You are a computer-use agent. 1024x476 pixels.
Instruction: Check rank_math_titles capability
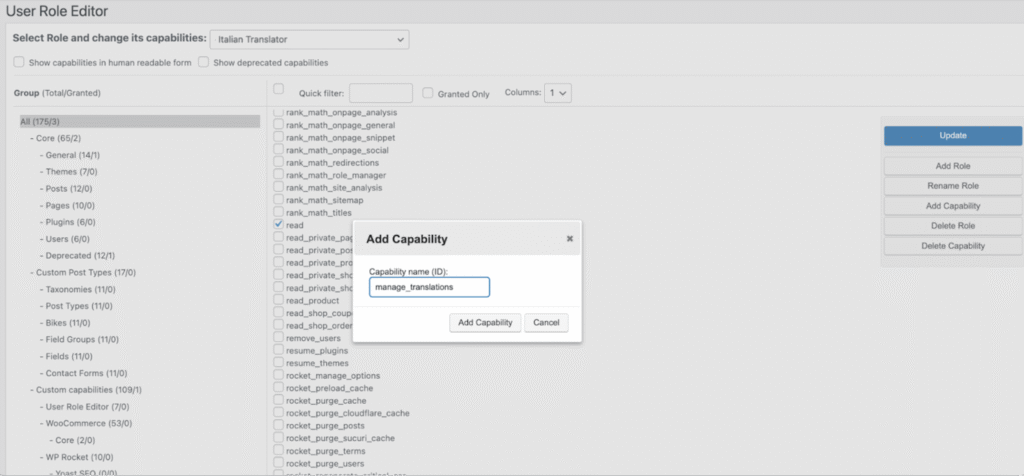coord(278,212)
